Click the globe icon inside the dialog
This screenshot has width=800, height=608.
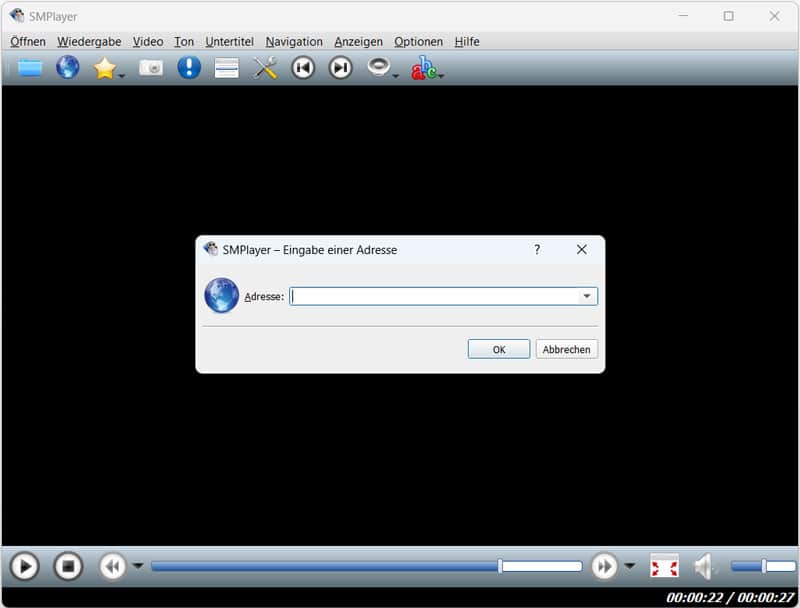[x=221, y=295]
